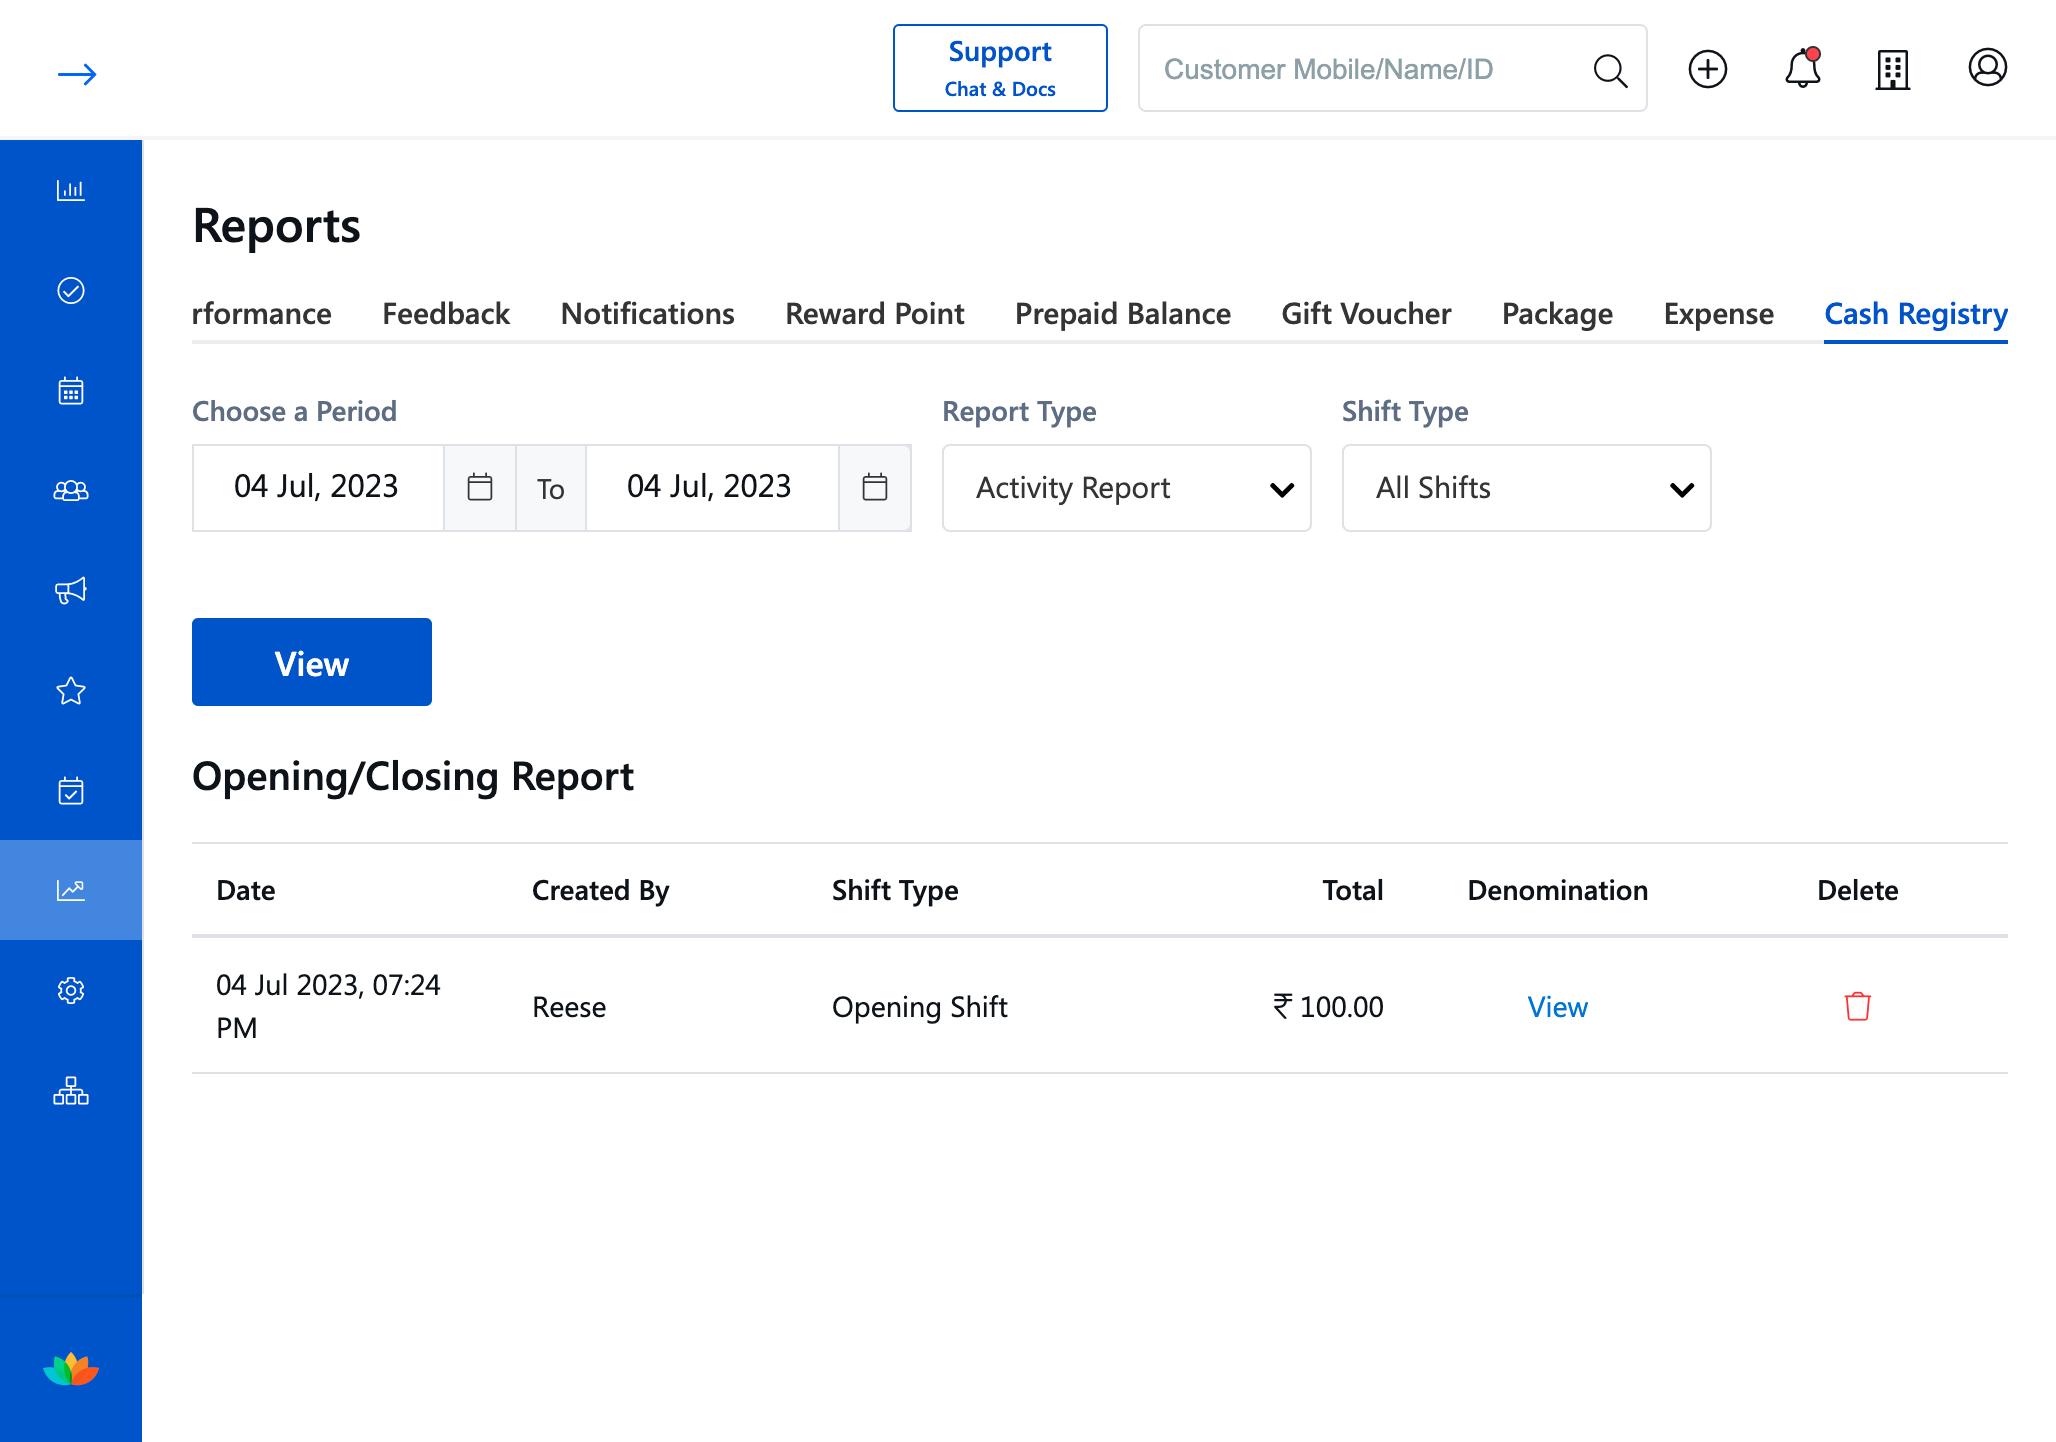Open the star icon in sidebar

71,690
